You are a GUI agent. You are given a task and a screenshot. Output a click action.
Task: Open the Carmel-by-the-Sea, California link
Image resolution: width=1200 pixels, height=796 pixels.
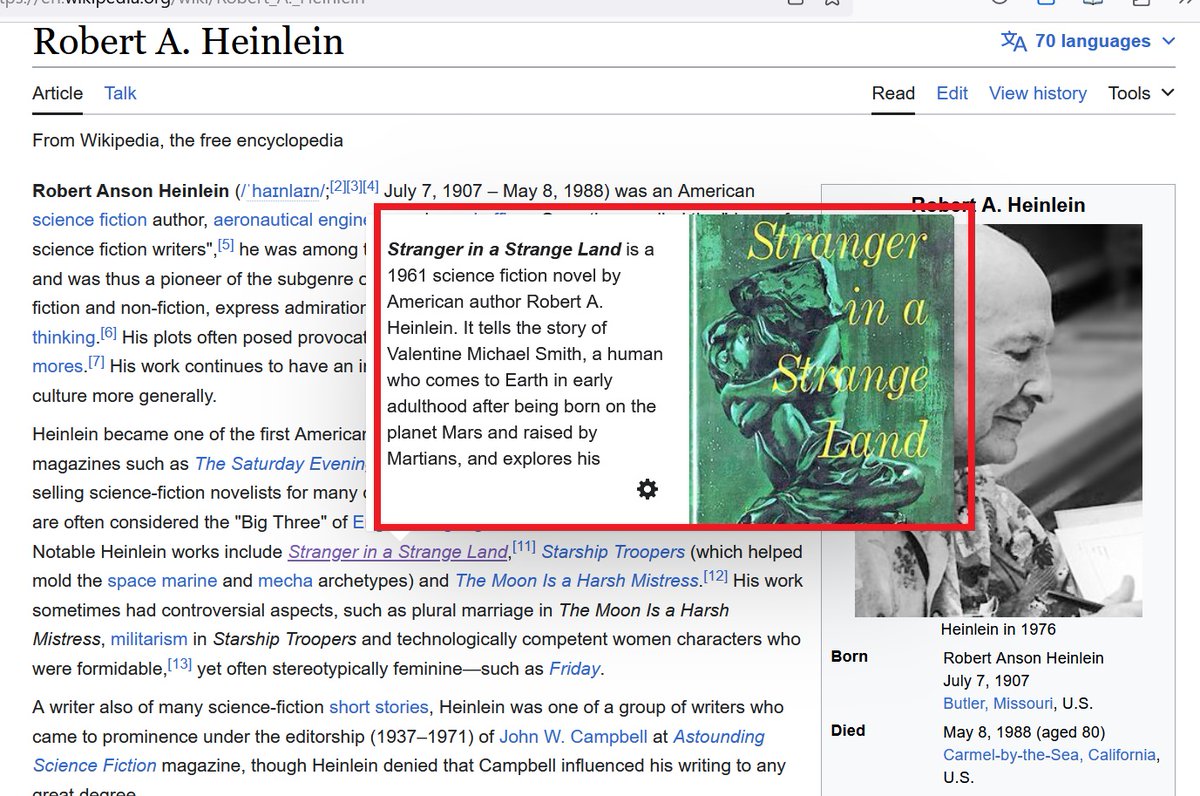pyautogui.click(x=1050, y=754)
